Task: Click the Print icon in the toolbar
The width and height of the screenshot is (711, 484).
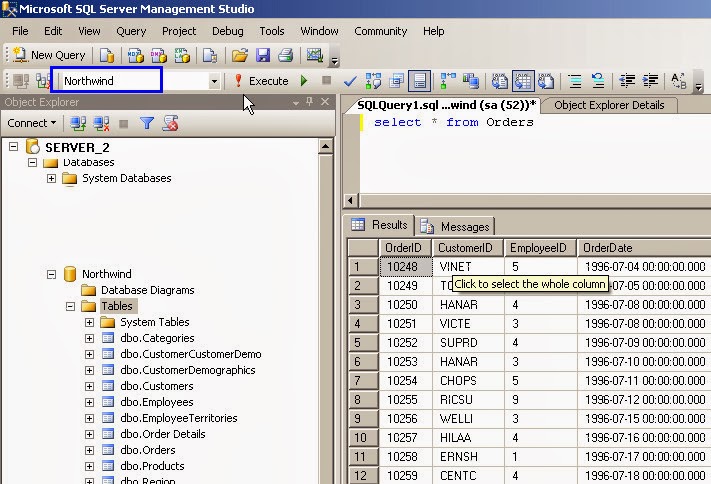Action: coord(285,55)
